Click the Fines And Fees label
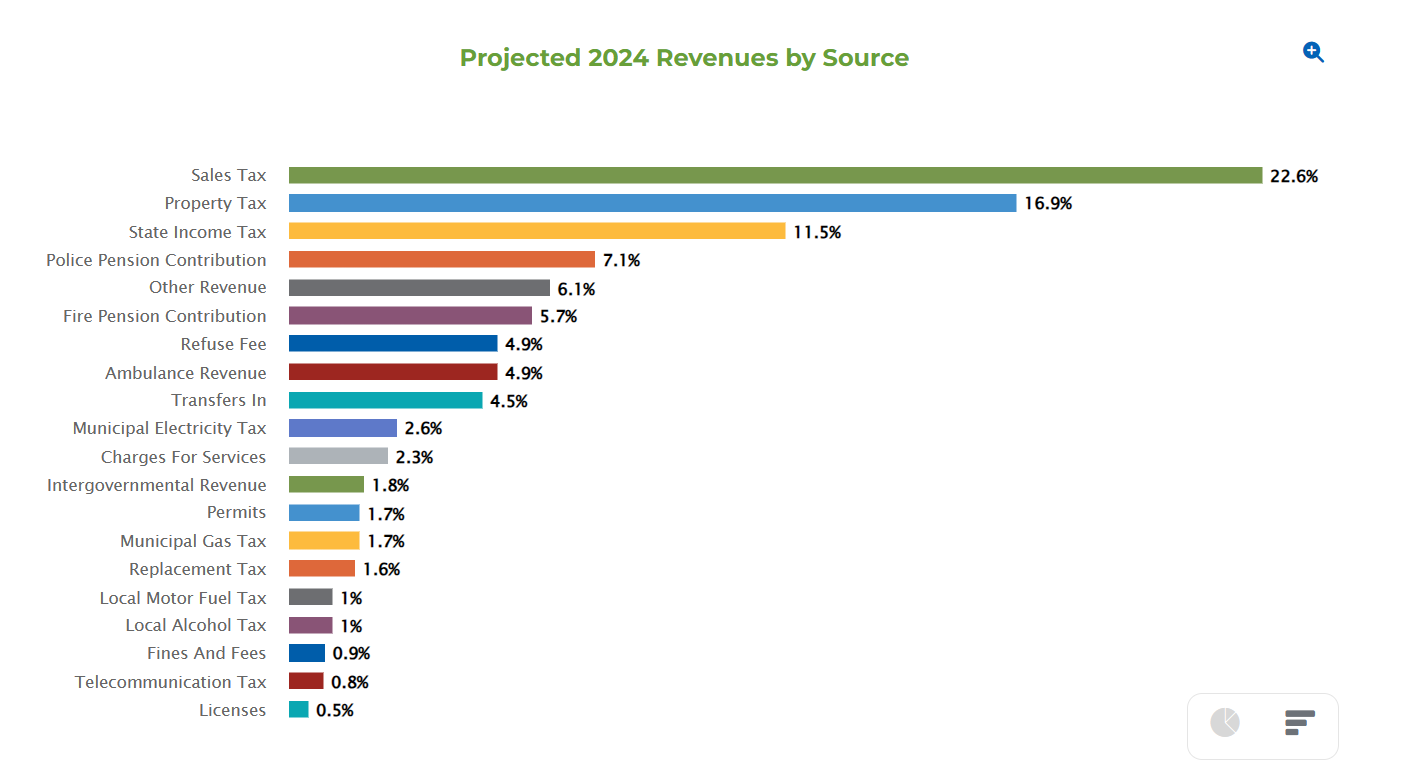The width and height of the screenshot is (1407, 772). pos(207,653)
